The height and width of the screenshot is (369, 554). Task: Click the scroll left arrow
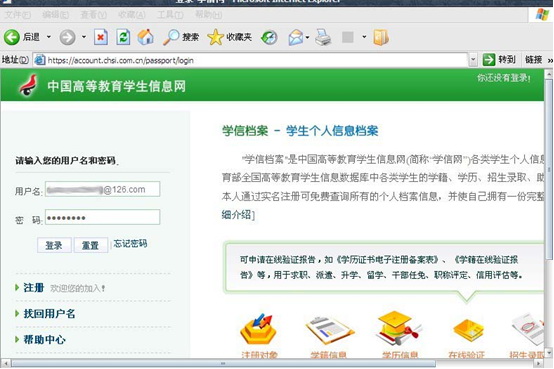click(x=5, y=363)
